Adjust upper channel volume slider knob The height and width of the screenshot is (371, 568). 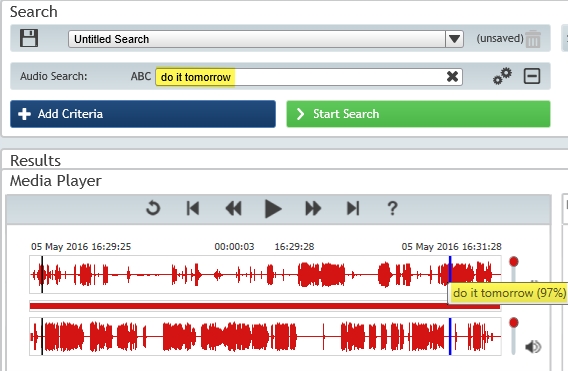[514, 261]
